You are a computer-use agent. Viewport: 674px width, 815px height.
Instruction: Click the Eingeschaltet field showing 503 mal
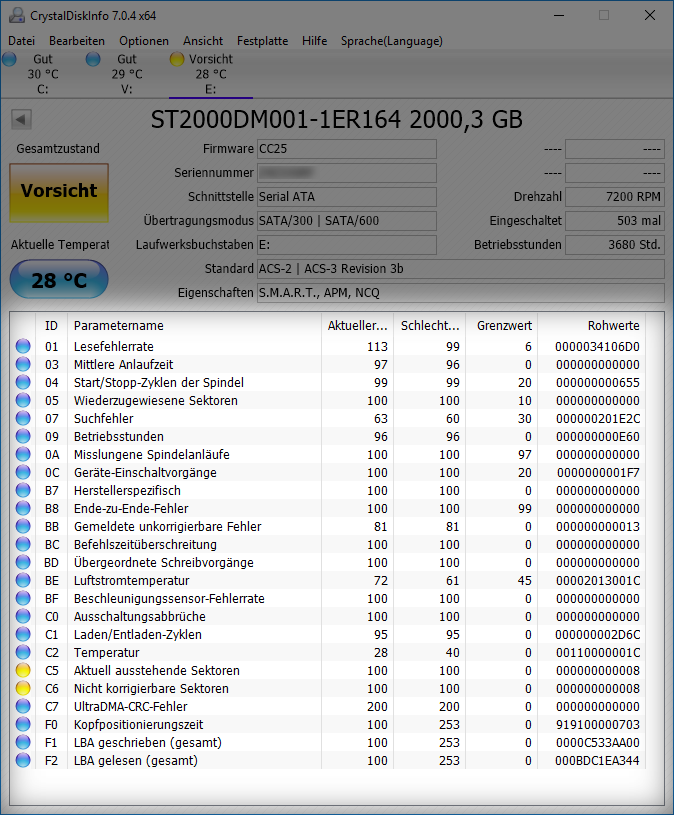pyautogui.click(x=615, y=220)
